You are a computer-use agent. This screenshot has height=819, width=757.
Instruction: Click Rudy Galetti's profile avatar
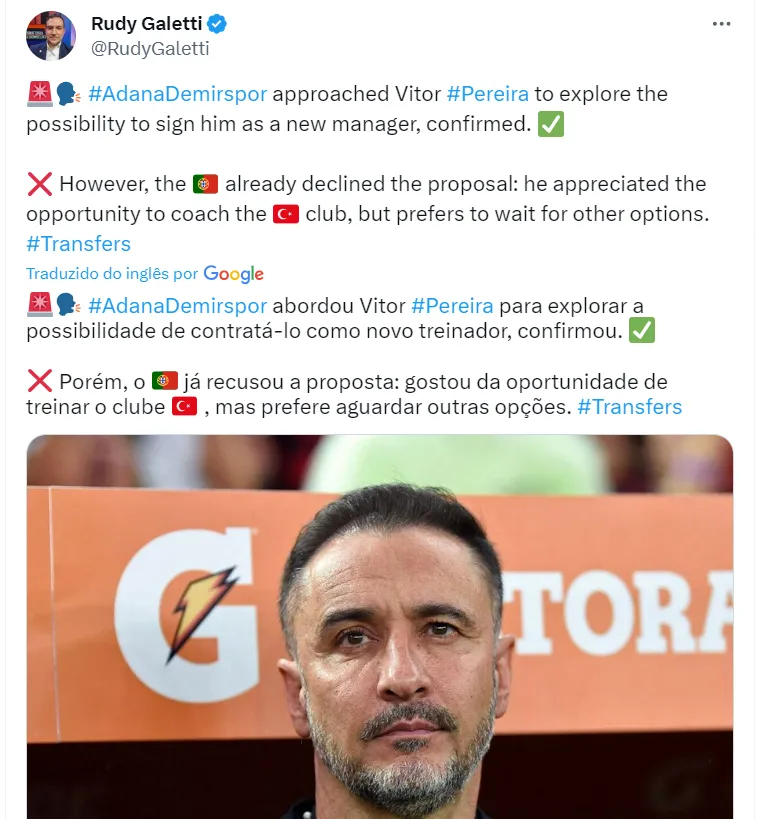(51, 36)
